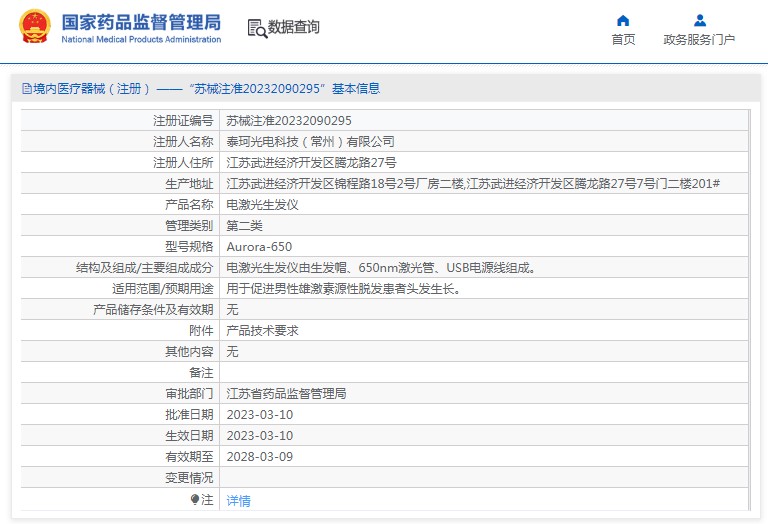Click the expiry date 2028-03-09
This screenshot has height=524, width=768.
click(259, 456)
